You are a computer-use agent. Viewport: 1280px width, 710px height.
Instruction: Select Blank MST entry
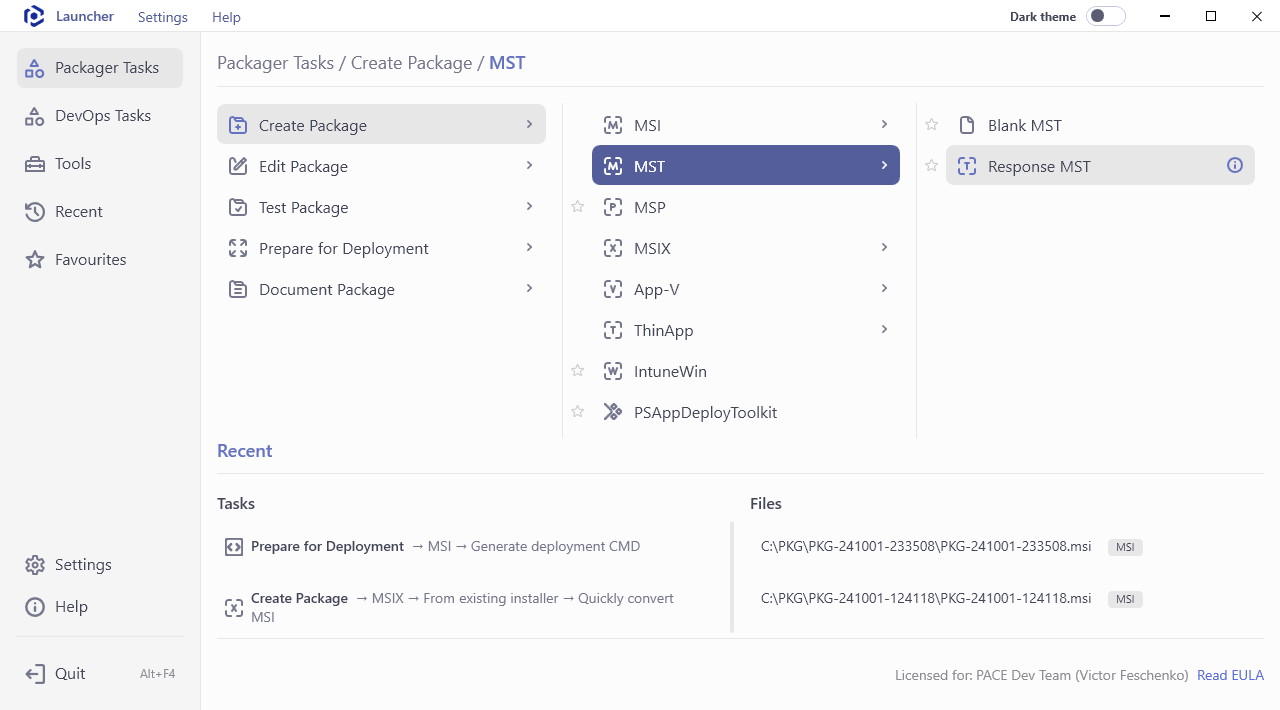click(x=1100, y=125)
